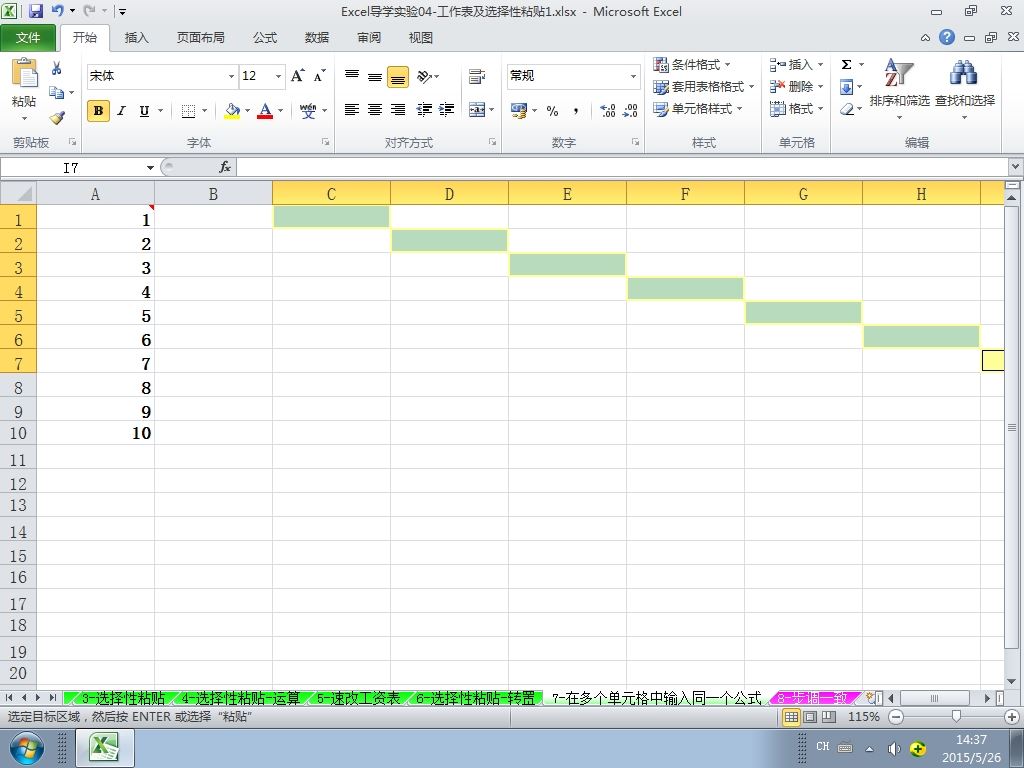Screen dimensions: 1024x768
Task: Open 查找和选择 find and select menu
Action: [x=965, y=90]
